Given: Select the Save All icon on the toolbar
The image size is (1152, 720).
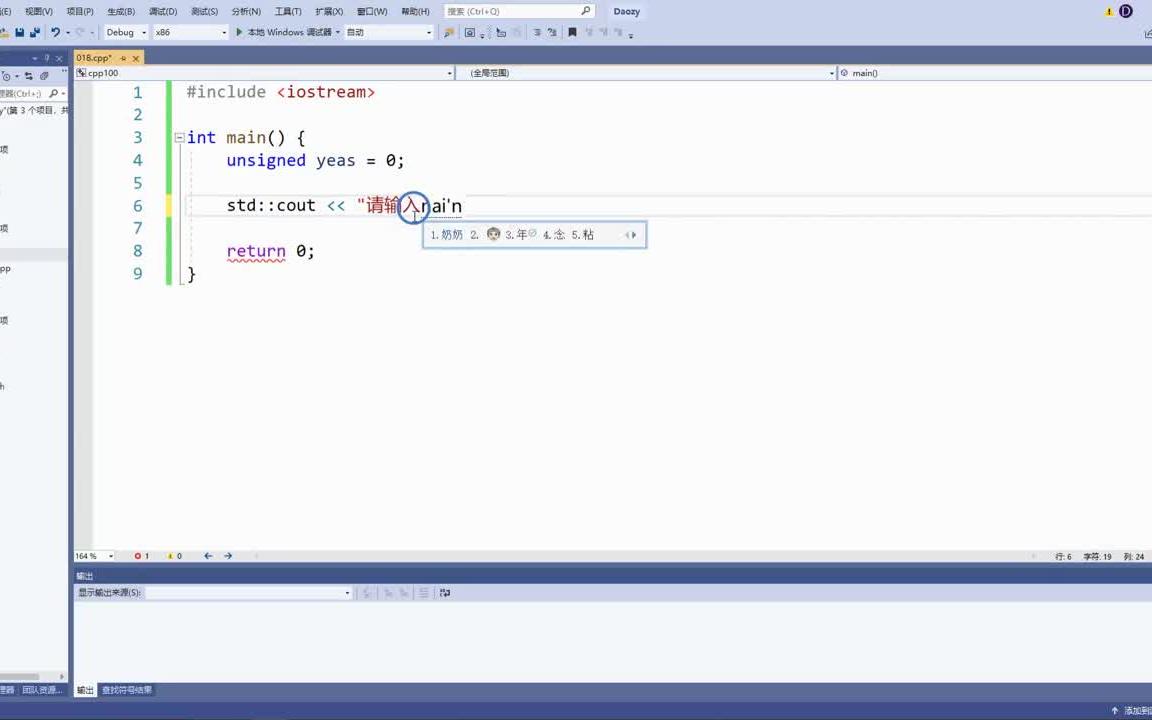Looking at the screenshot, I should click(x=33, y=32).
